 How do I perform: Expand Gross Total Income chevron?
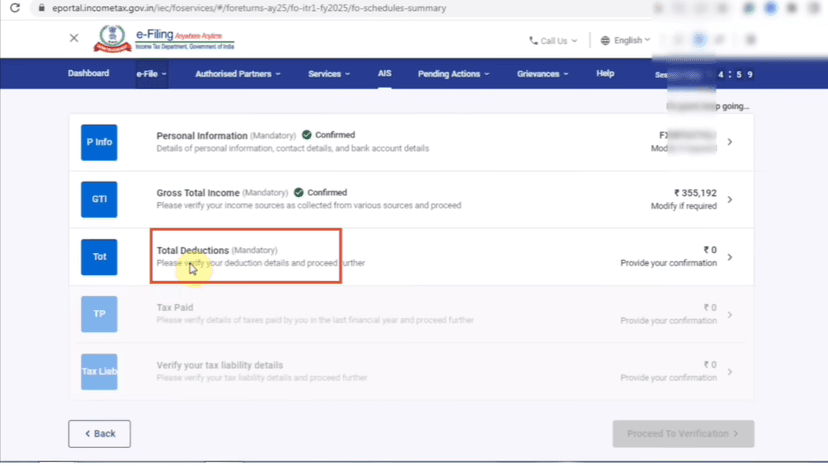[x=730, y=200]
